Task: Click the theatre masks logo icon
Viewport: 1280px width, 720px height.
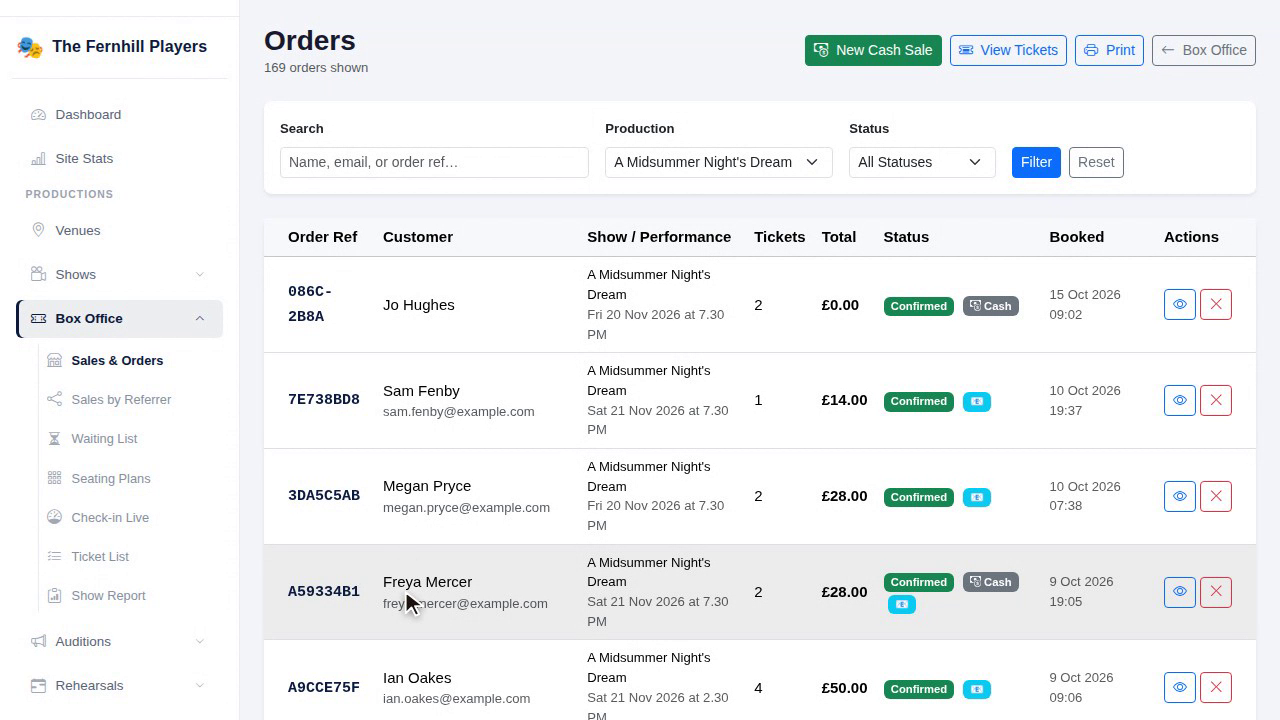Action: pyautogui.click(x=30, y=47)
